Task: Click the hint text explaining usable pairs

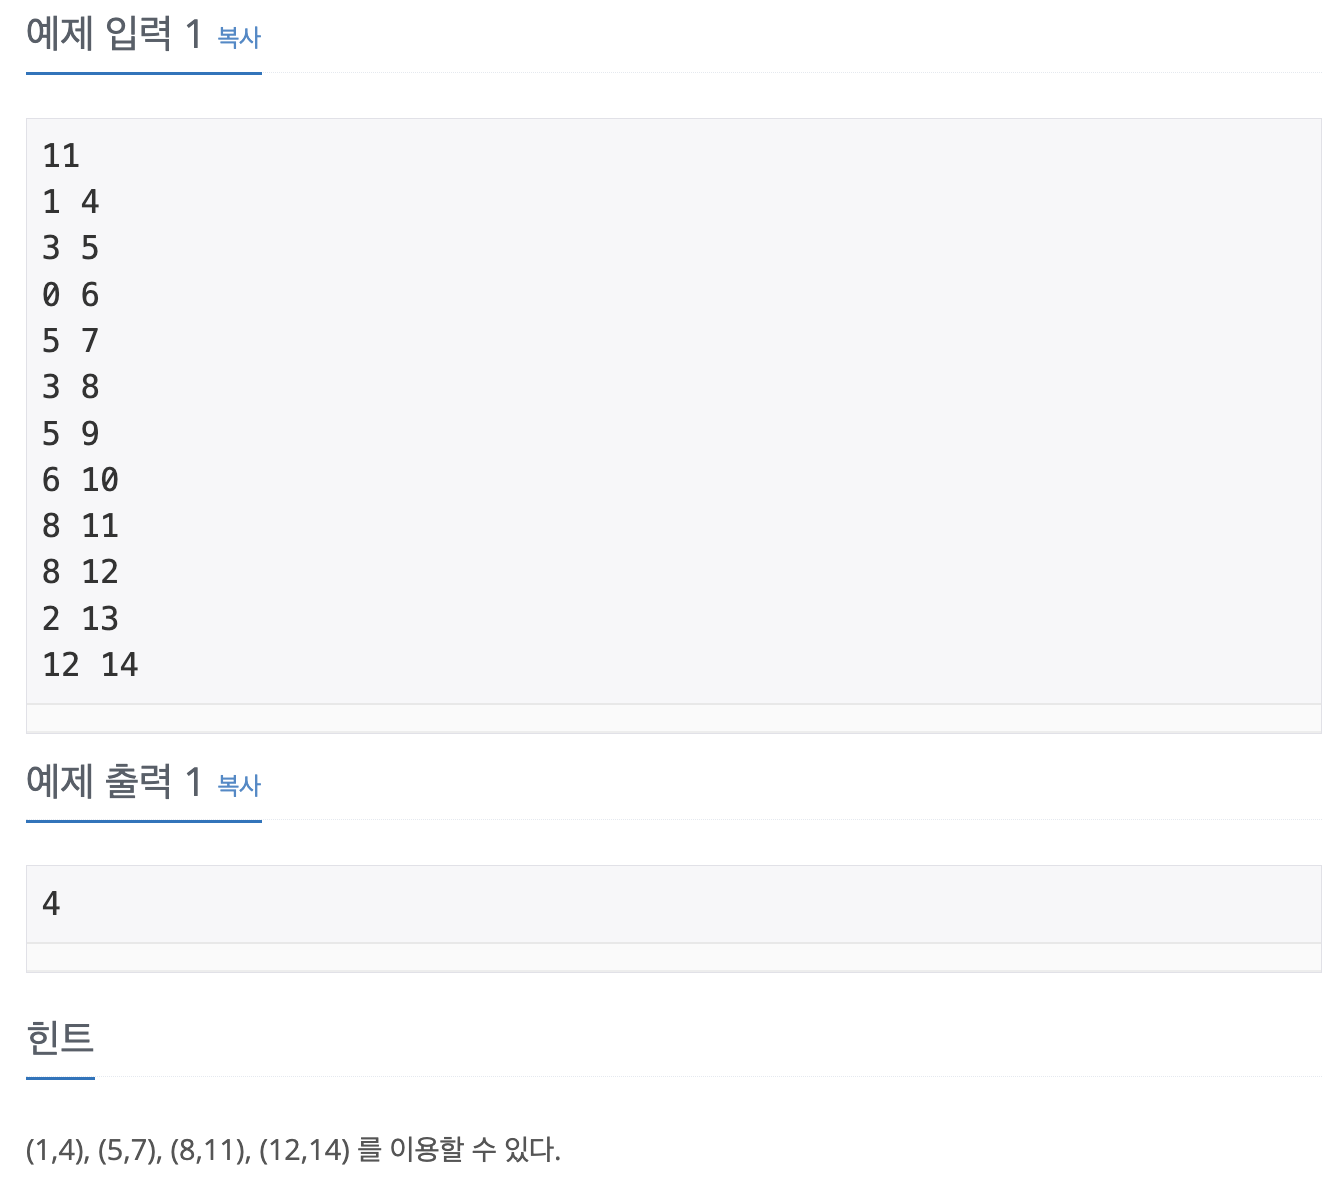Action: 294,1148
